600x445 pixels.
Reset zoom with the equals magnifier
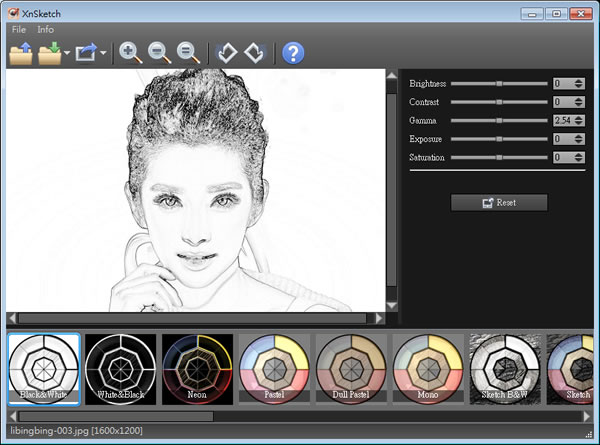pos(188,53)
